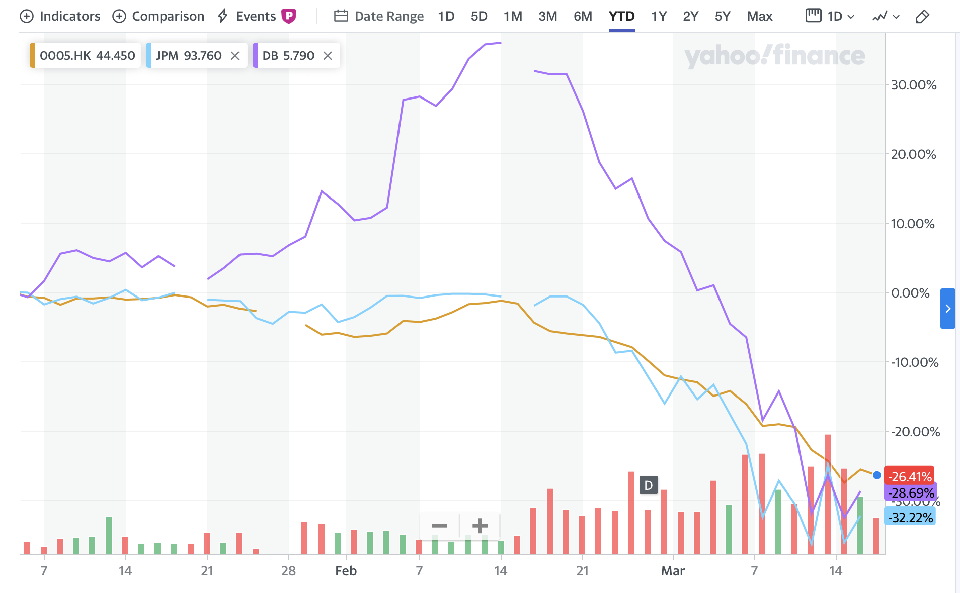Remove DB comparison from chart
This screenshot has height=593, width=960.
point(328,56)
